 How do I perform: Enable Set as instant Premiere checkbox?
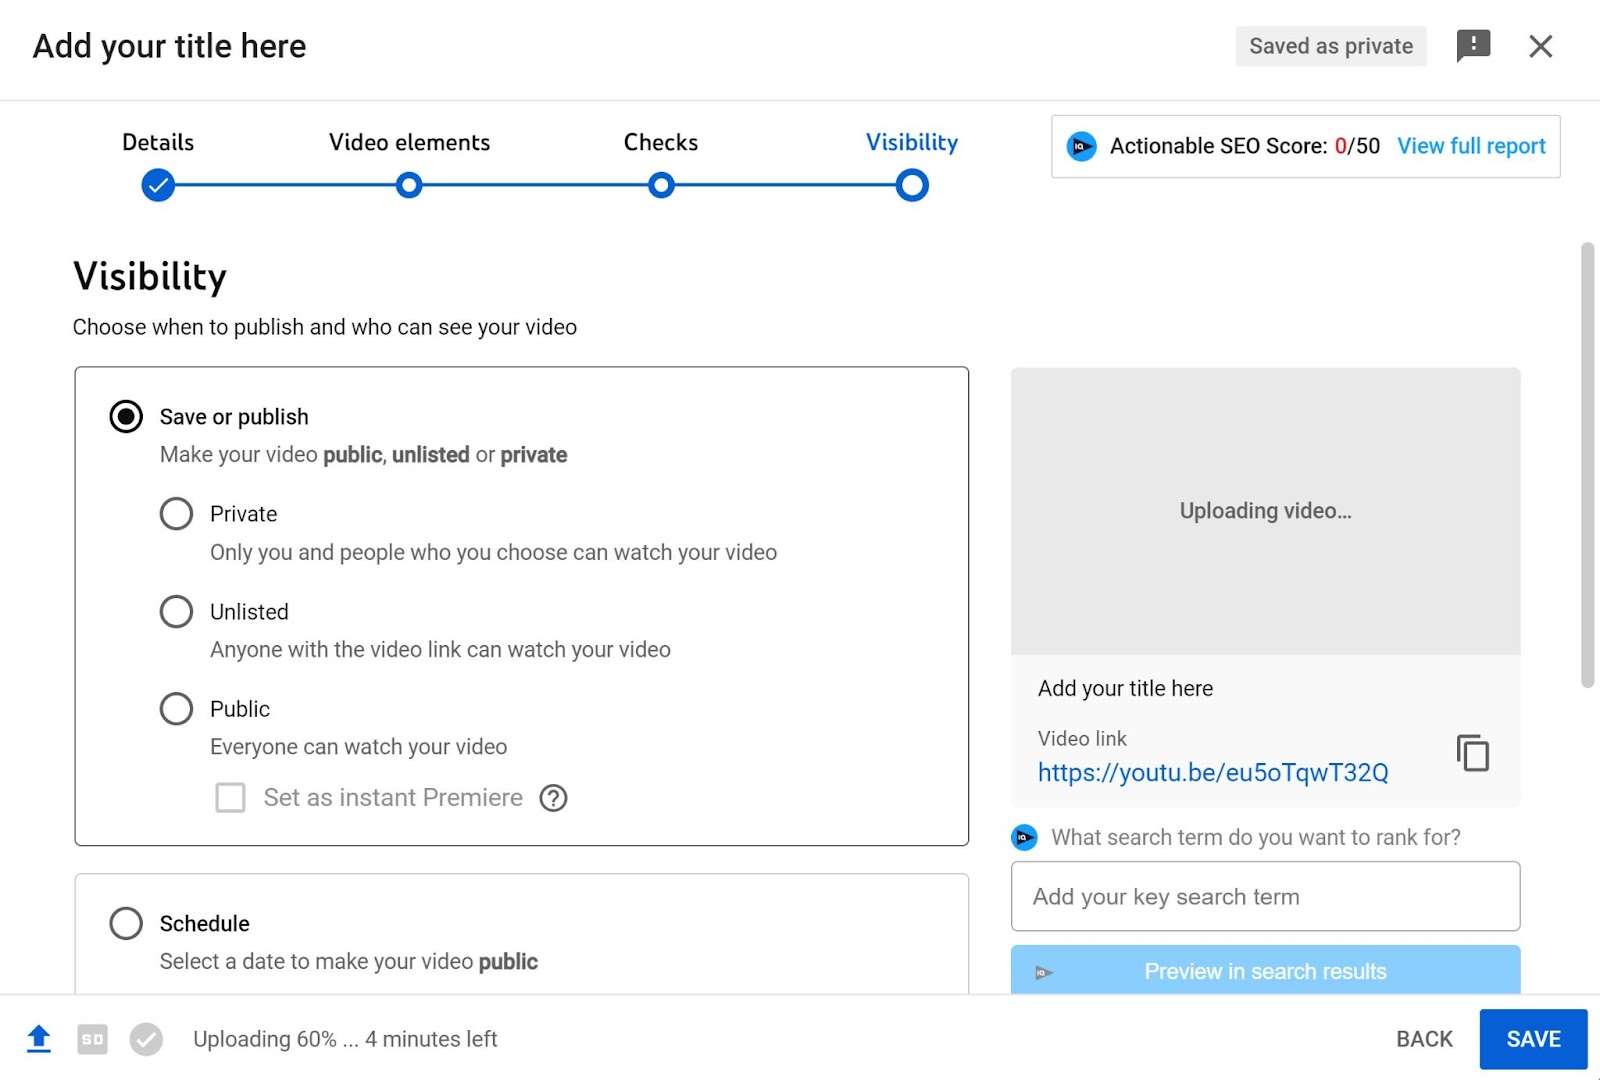[231, 798]
